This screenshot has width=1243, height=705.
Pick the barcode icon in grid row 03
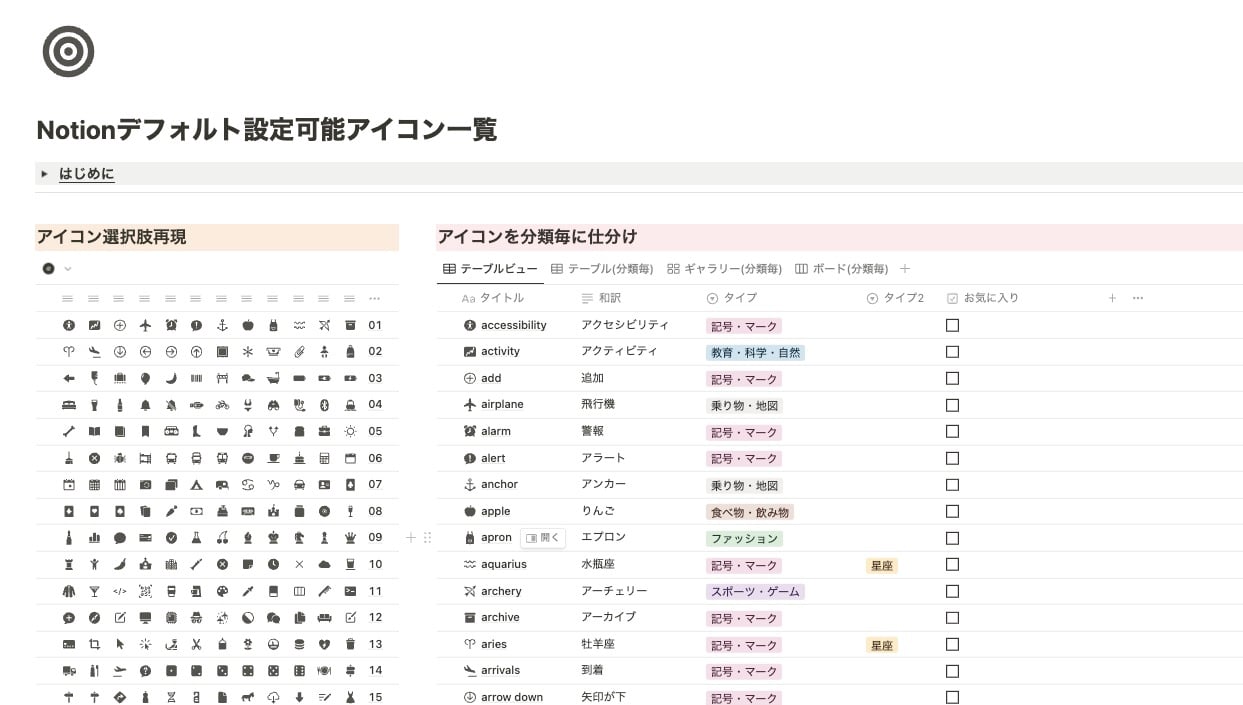[x=197, y=378]
